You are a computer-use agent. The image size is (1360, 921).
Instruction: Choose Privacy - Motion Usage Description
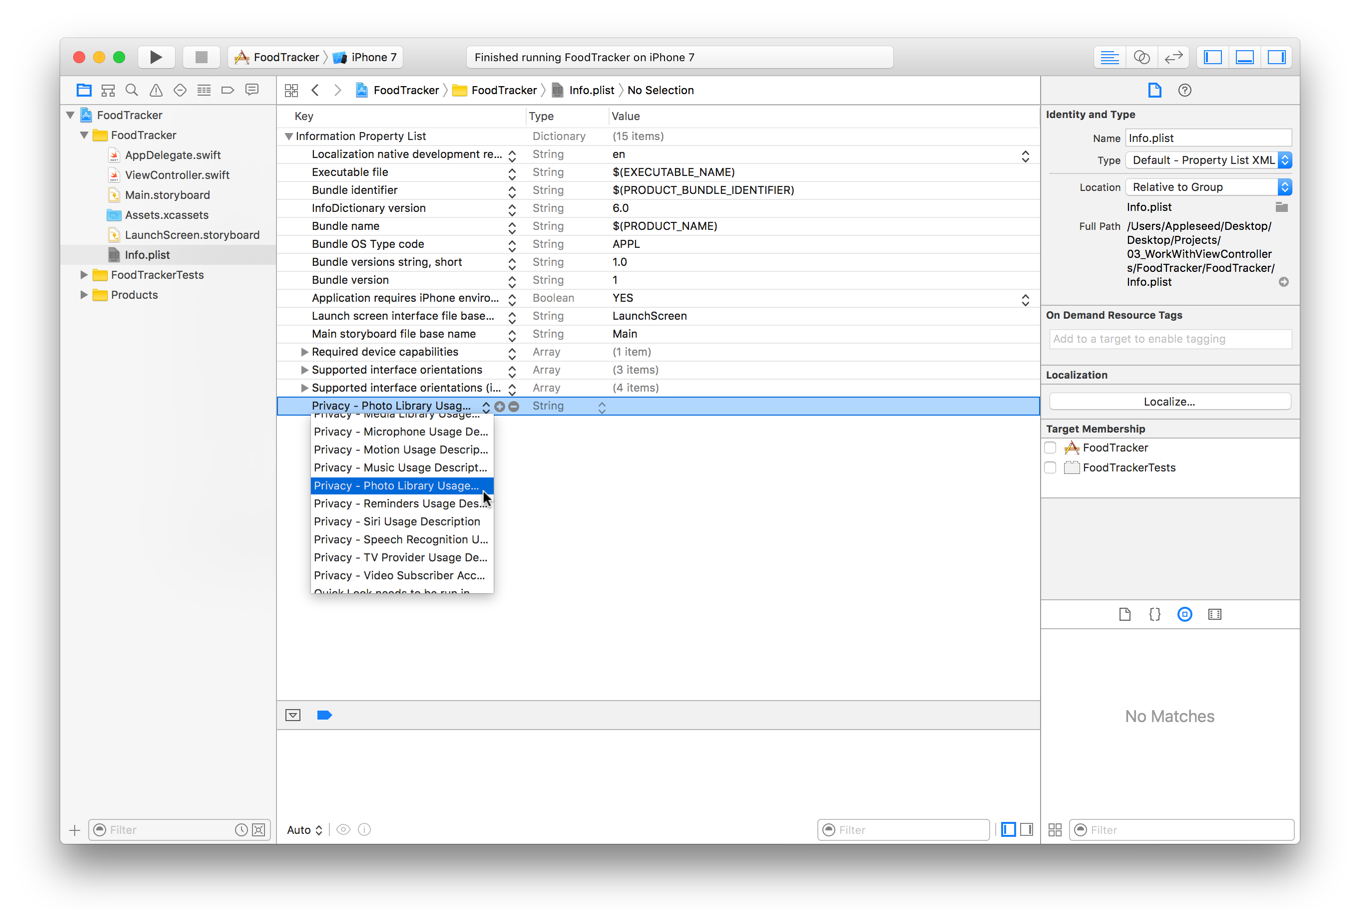pyautogui.click(x=402, y=450)
